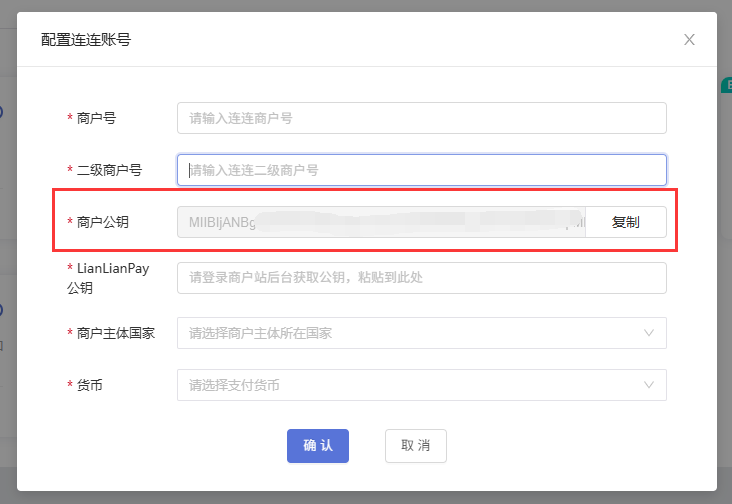Click the green badge behind dialog's right edge

click(x=725, y=87)
